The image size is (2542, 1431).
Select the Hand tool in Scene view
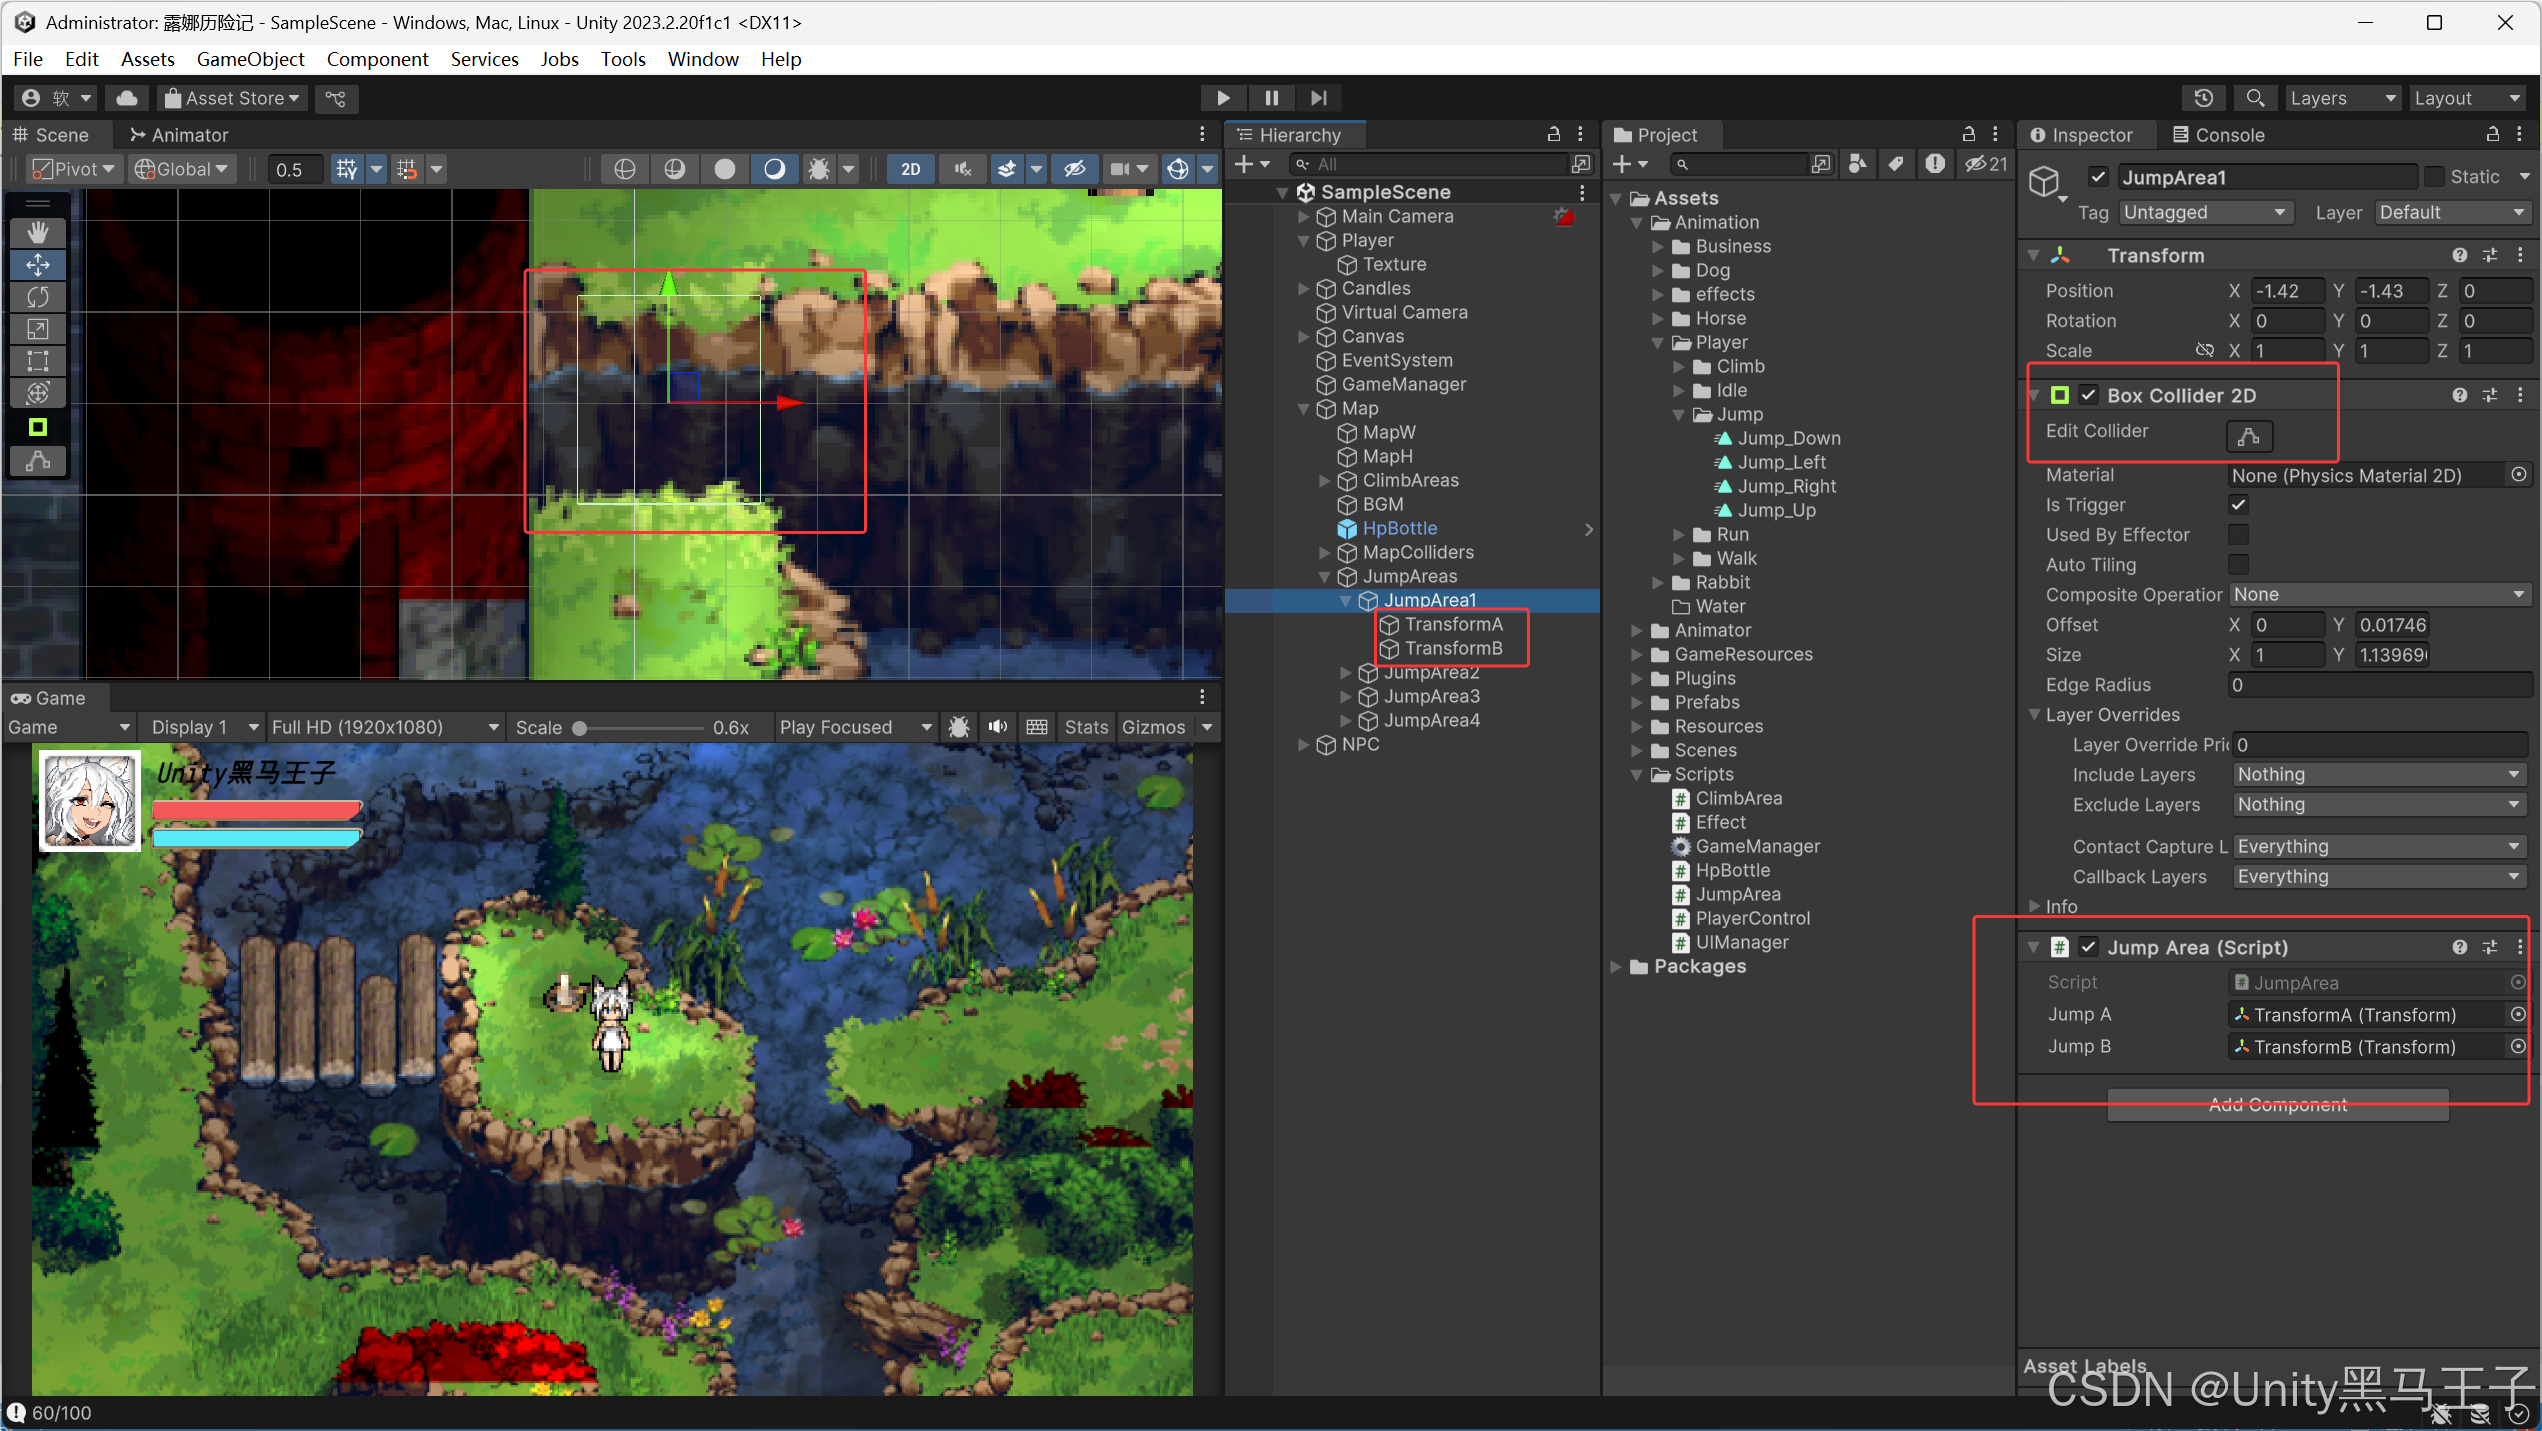click(x=38, y=233)
